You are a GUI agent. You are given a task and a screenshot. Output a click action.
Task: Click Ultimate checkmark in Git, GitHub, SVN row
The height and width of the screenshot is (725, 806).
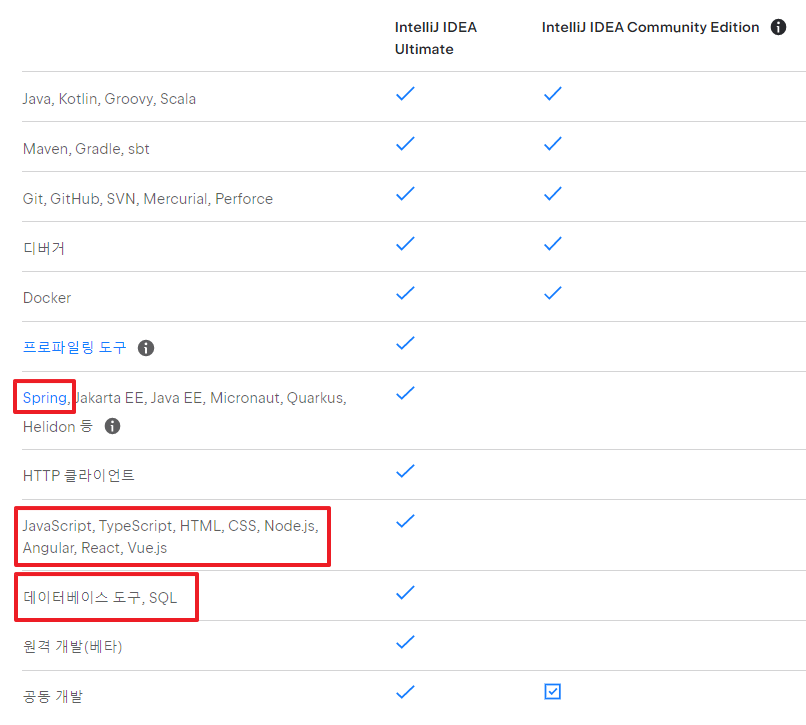point(405,194)
